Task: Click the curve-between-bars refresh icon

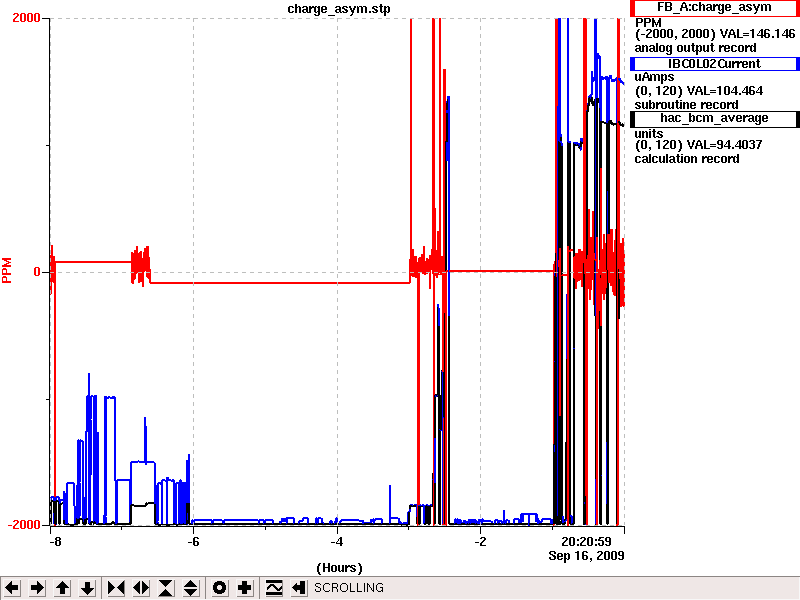Action: [x=274, y=588]
